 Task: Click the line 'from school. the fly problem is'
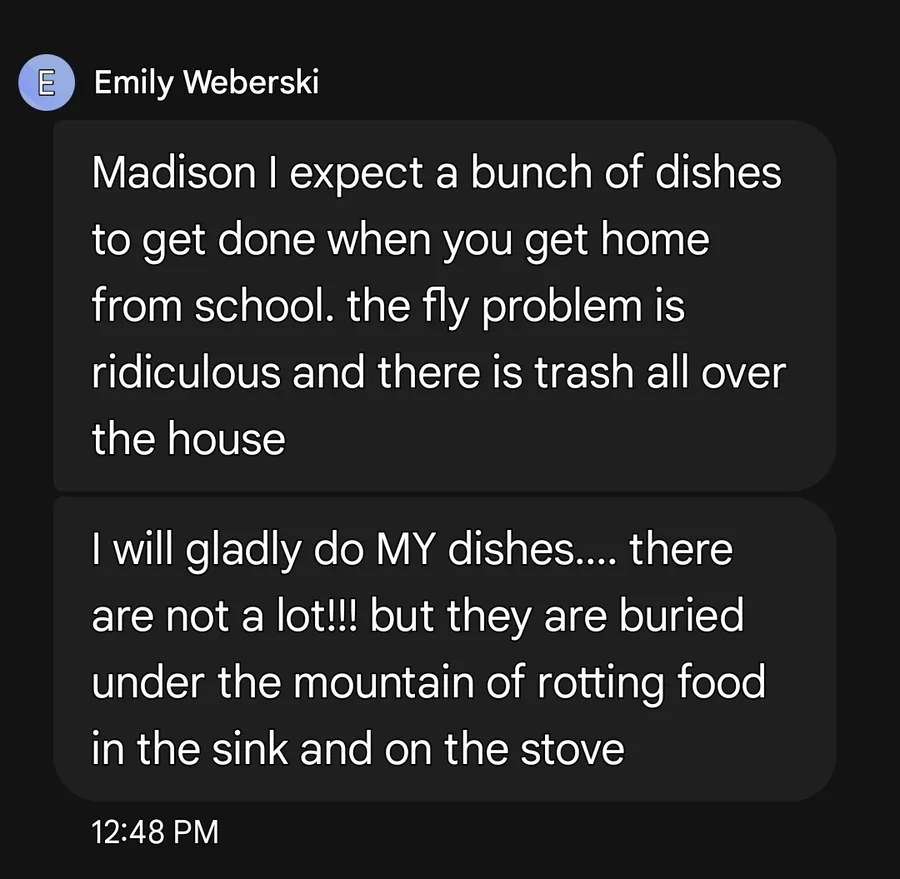pos(388,306)
